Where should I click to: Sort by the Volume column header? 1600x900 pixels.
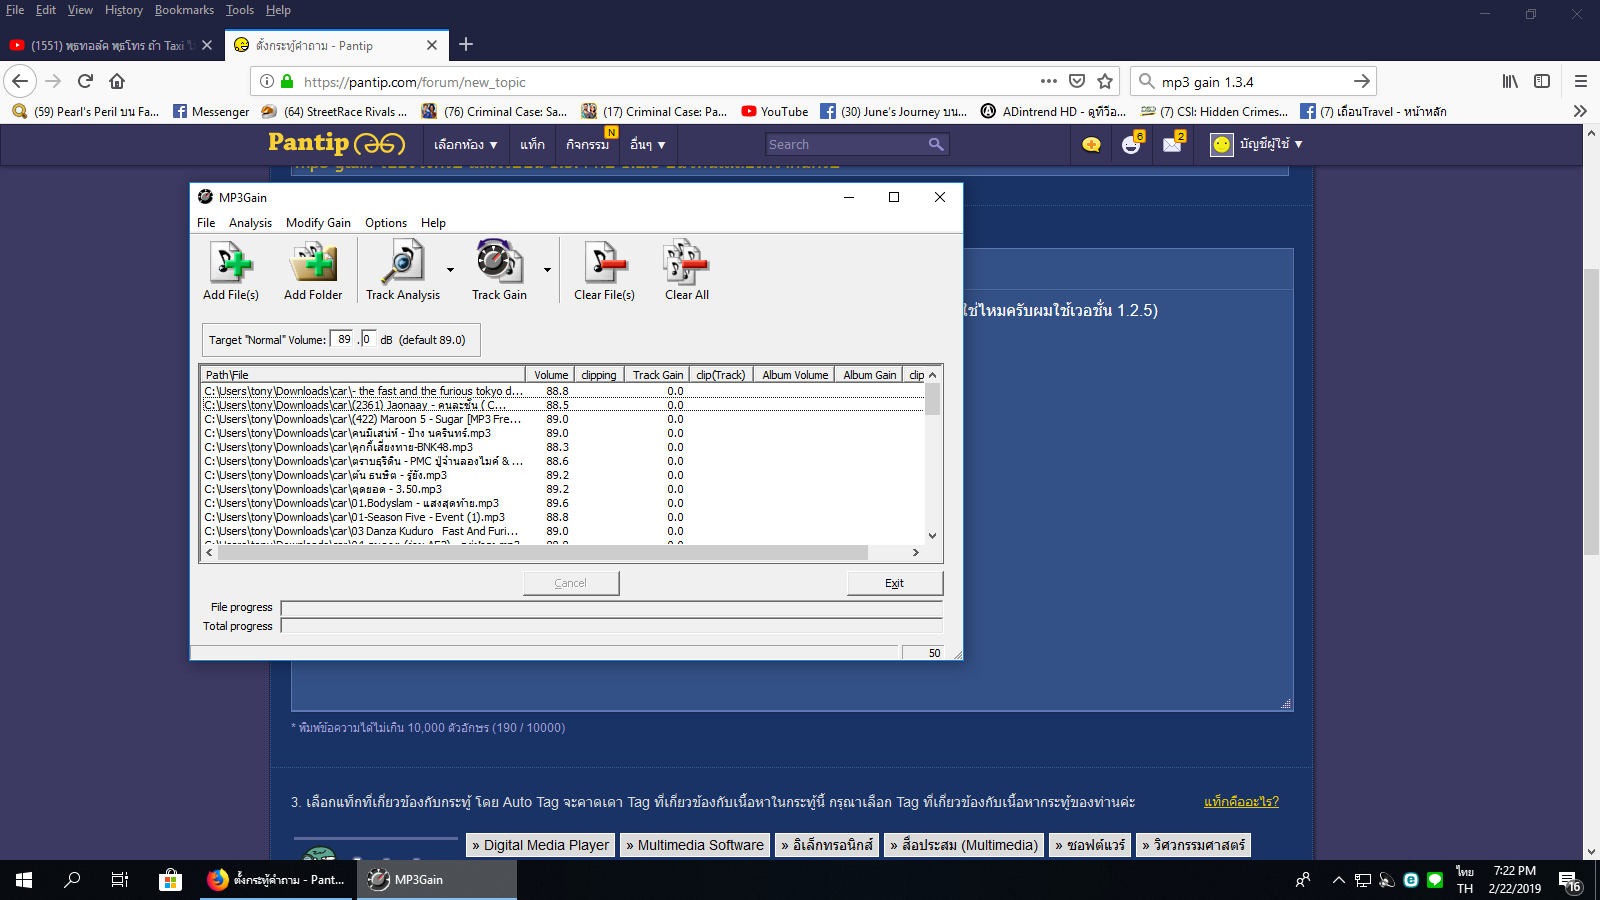[x=548, y=375]
